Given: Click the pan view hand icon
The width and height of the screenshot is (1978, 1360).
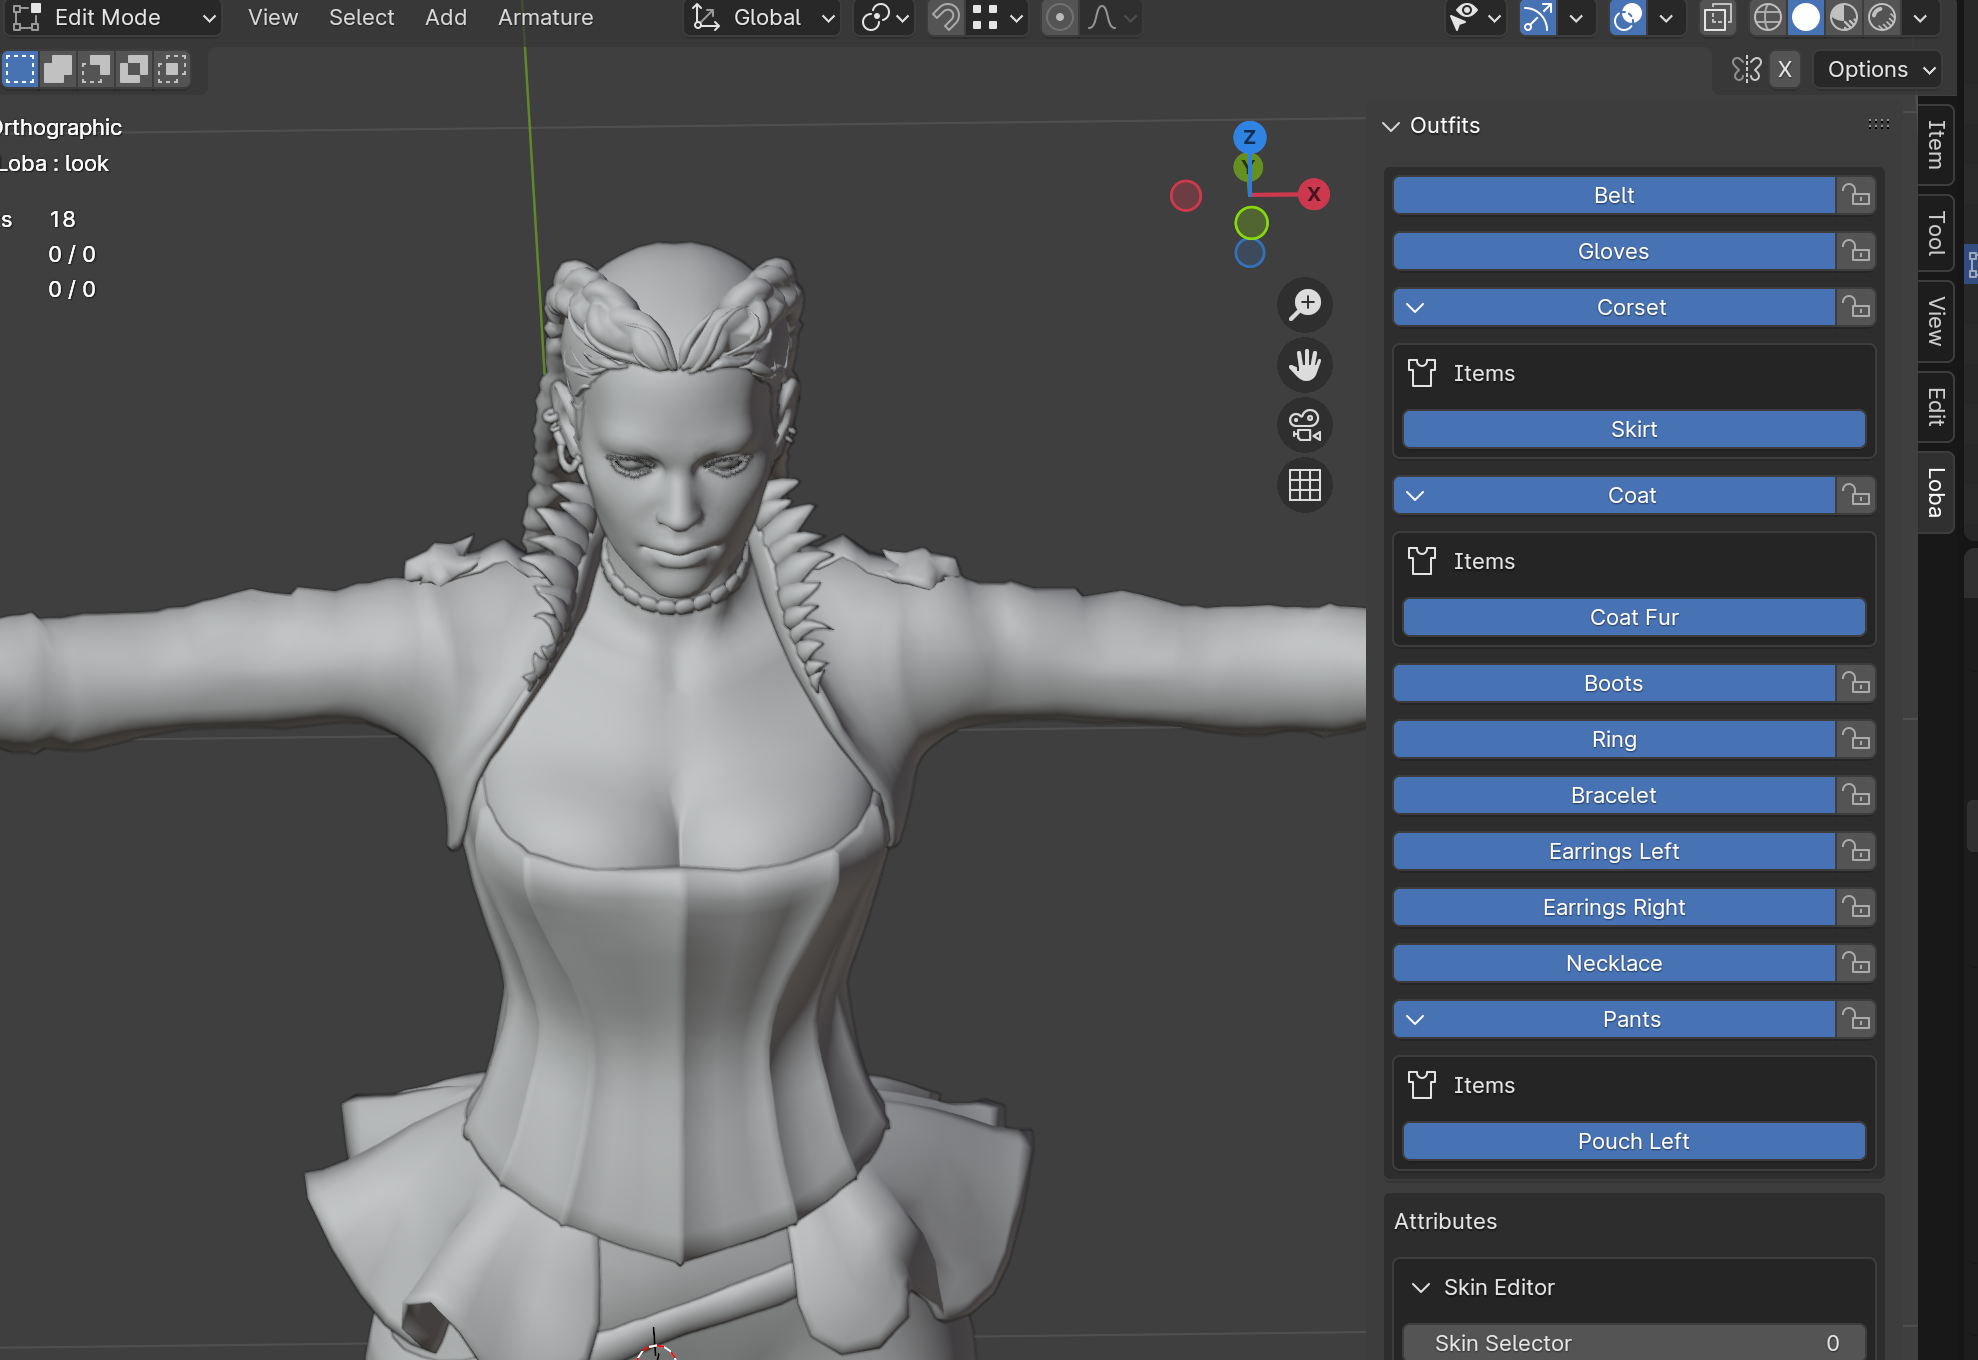Looking at the screenshot, I should 1305,365.
